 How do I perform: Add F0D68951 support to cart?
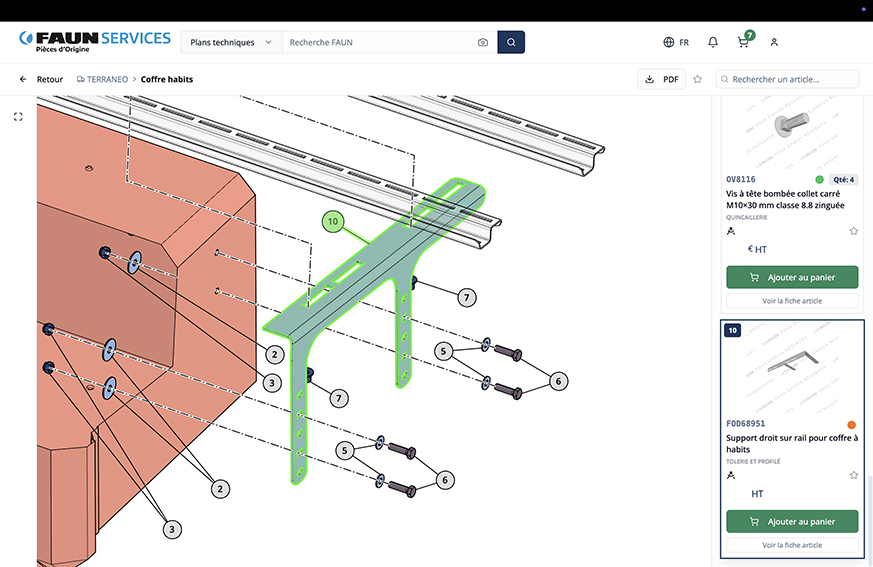[792, 522]
